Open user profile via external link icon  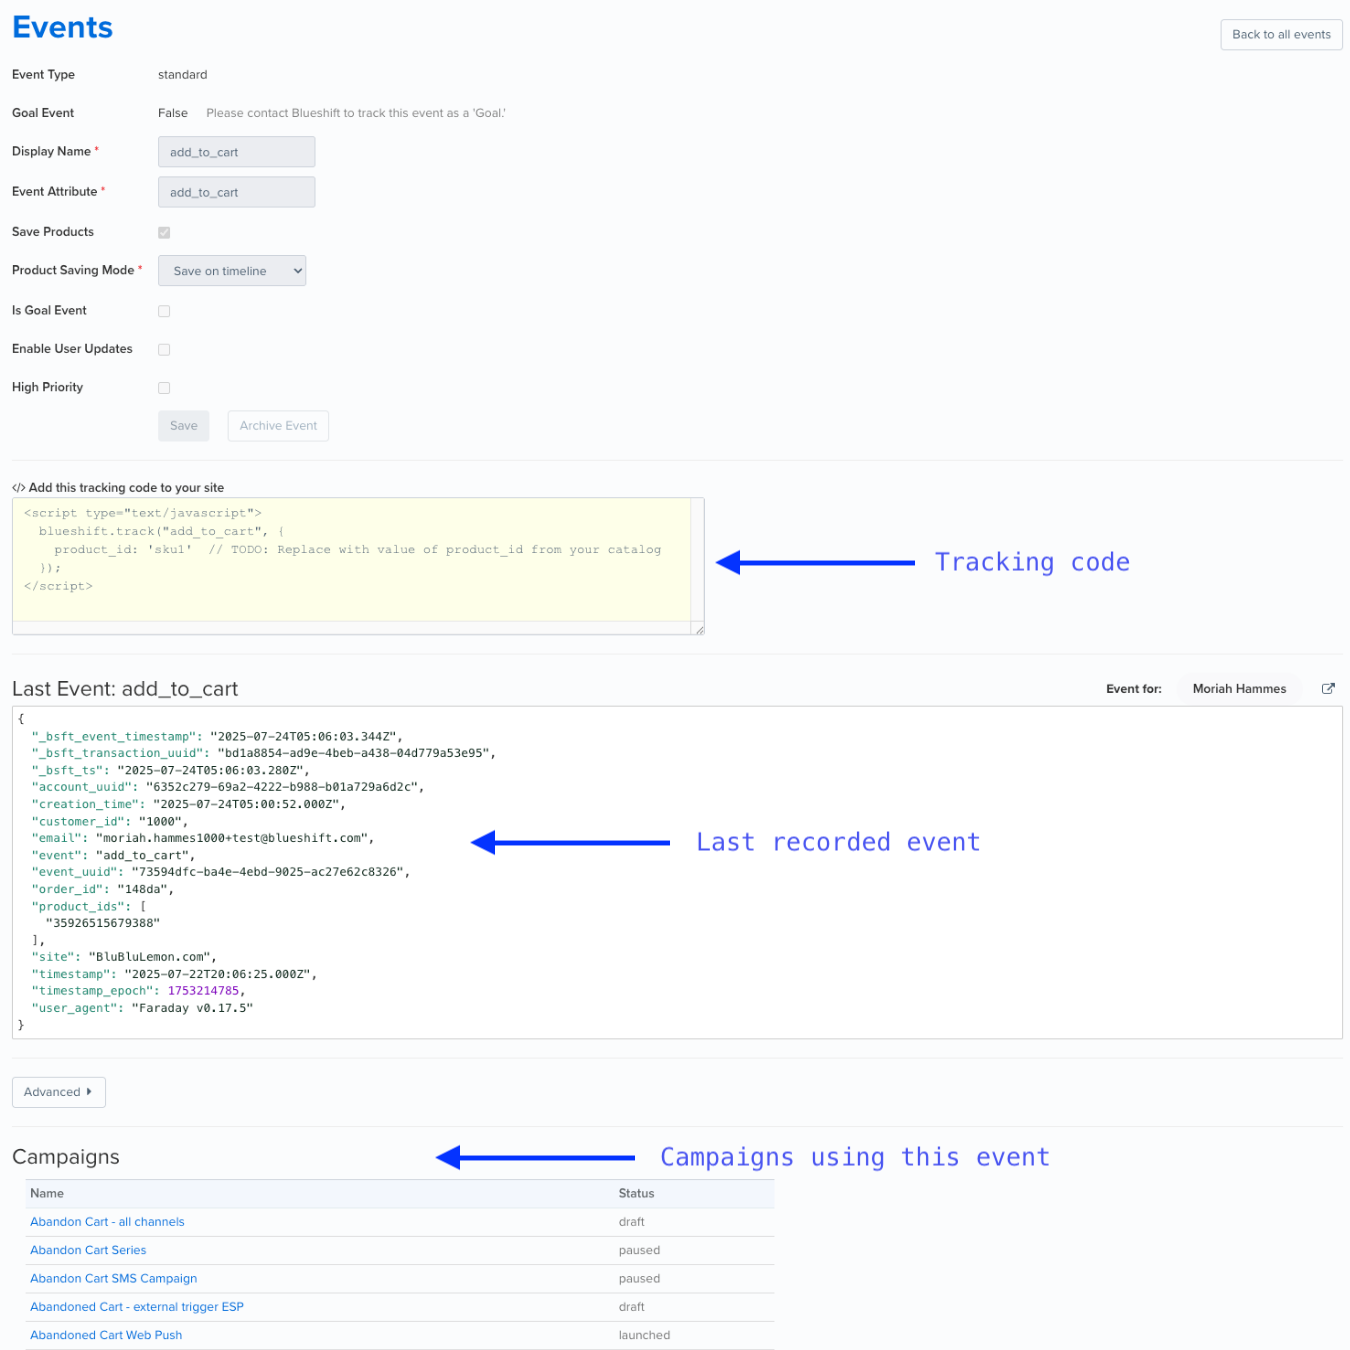pyautogui.click(x=1328, y=688)
